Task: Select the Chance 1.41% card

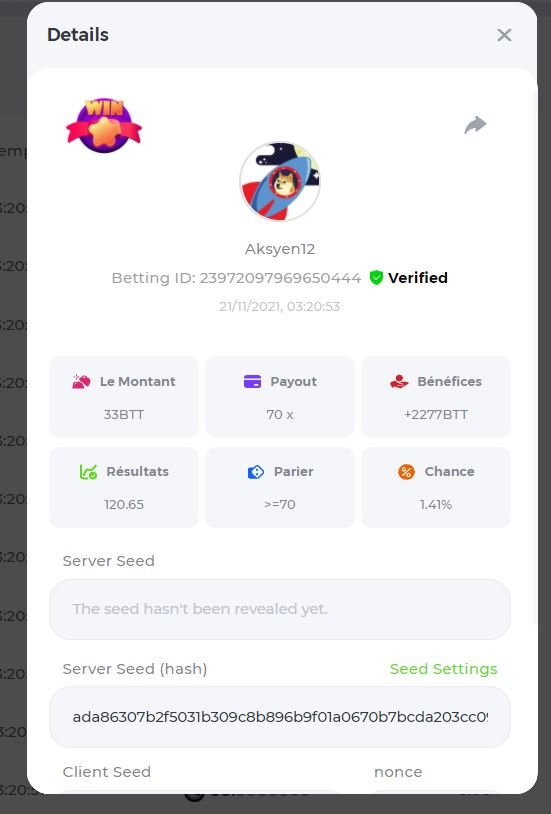Action: tap(436, 487)
